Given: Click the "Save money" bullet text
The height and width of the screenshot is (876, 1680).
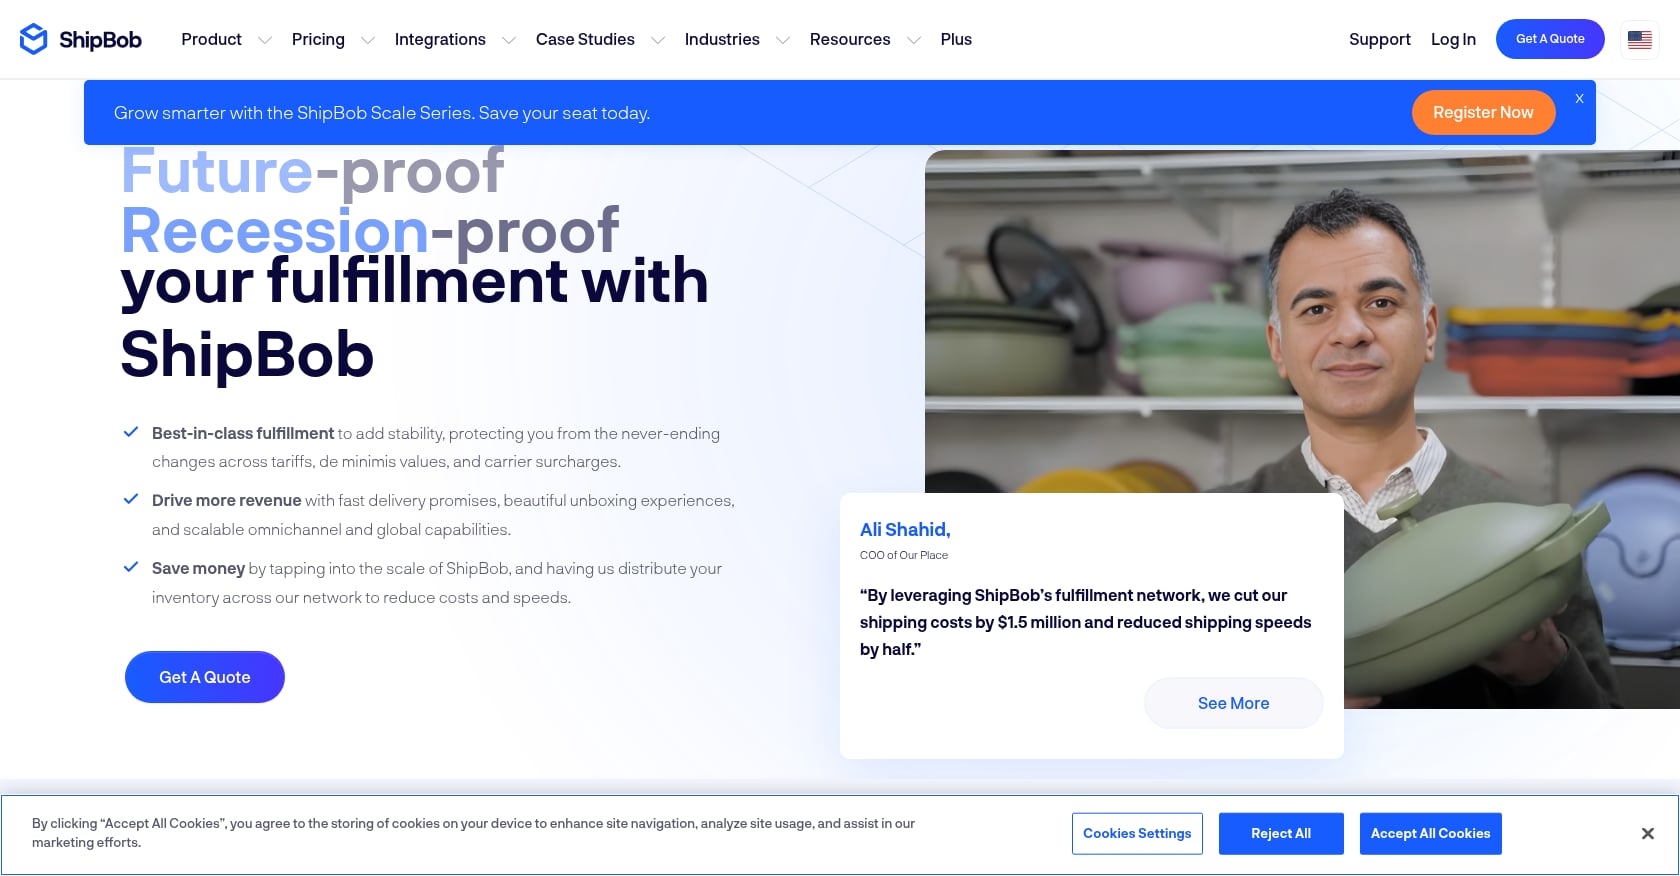Looking at the screenshot, I should (x=198, y=568).
